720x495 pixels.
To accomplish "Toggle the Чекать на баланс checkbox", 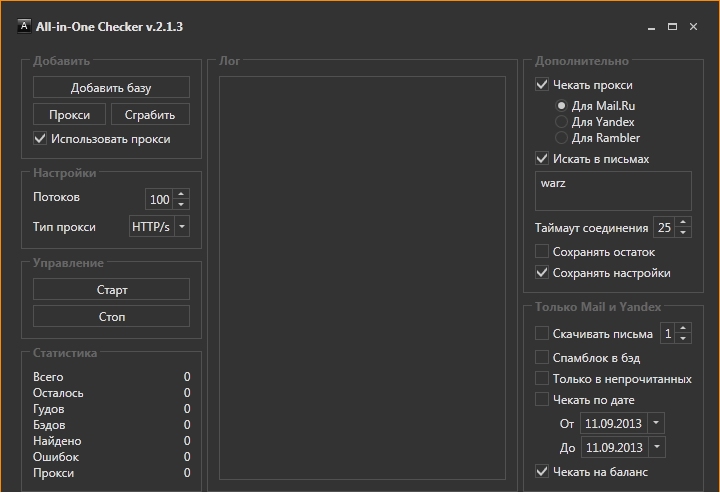I will 542,471.
